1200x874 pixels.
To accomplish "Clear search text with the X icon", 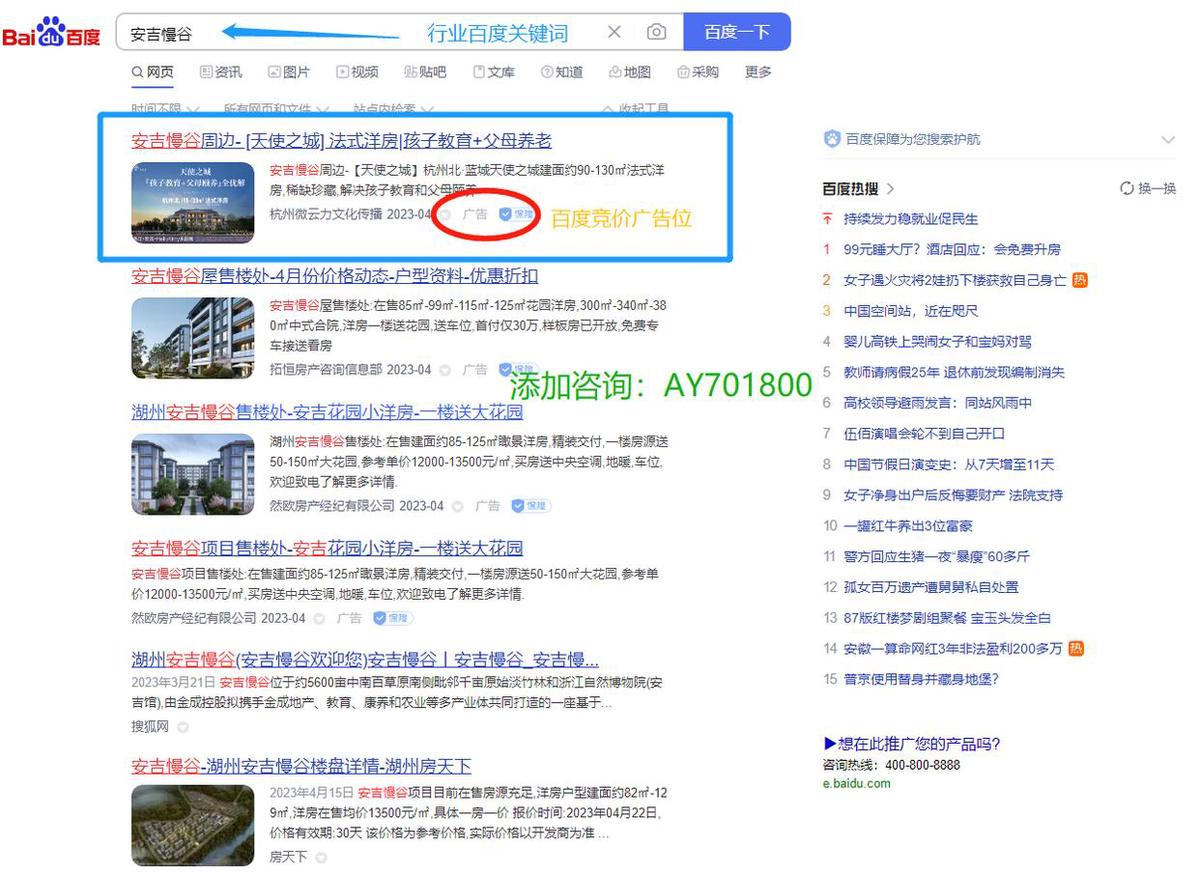I will coord(615,32).
